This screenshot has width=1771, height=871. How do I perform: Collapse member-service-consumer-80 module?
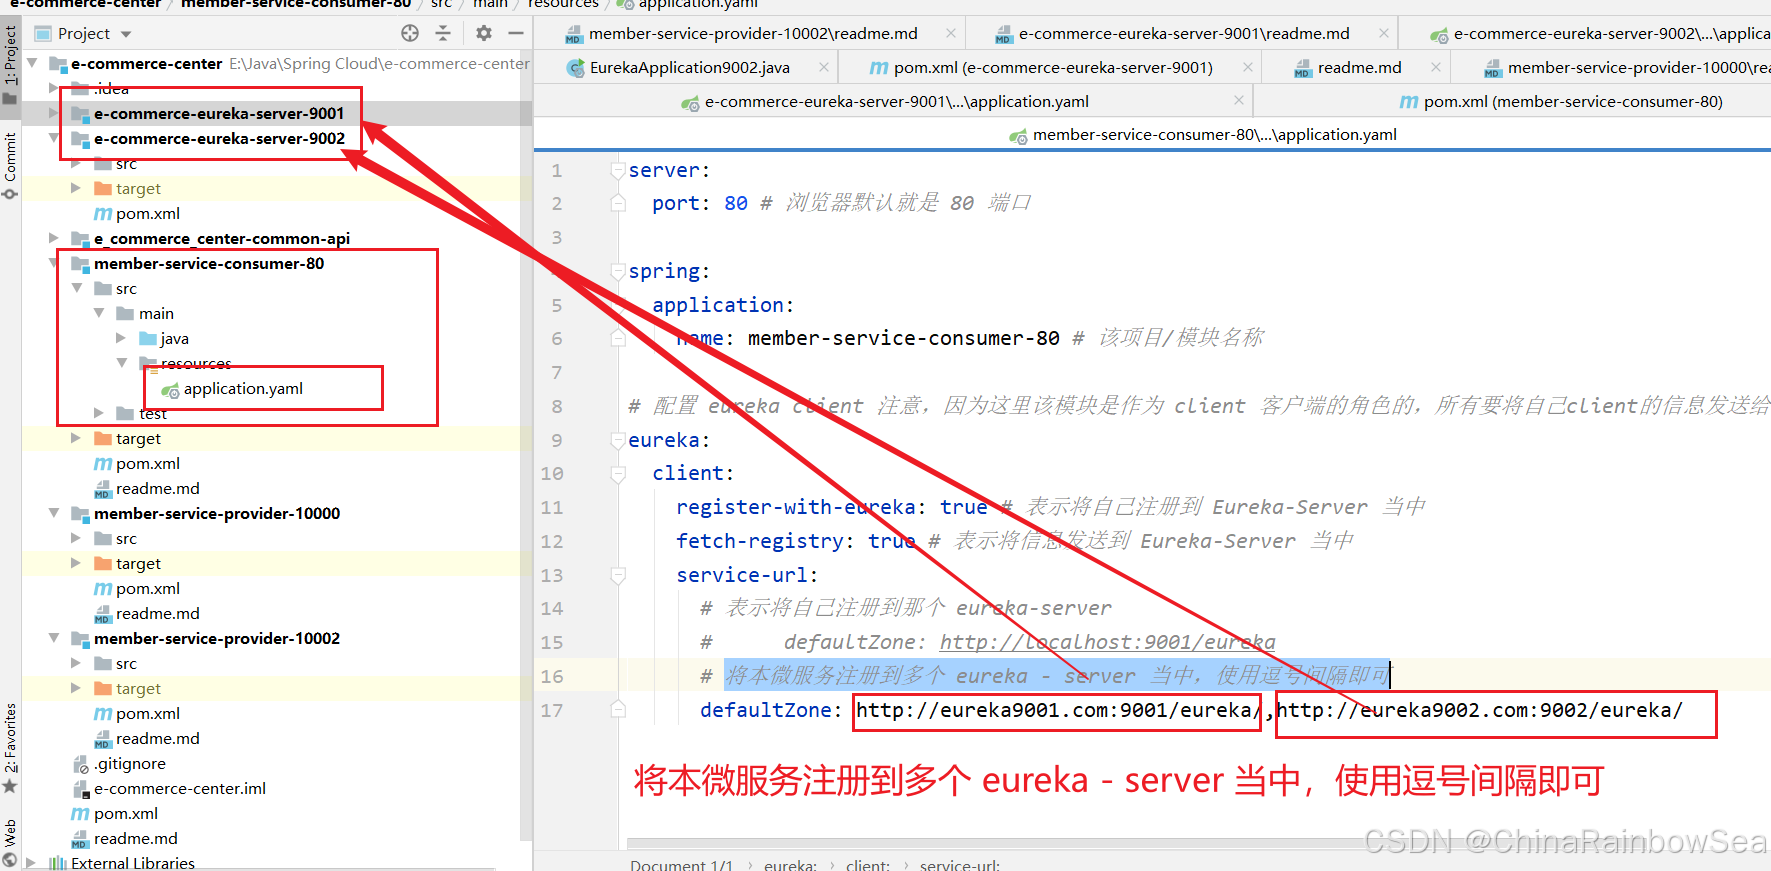pos(54,263)
